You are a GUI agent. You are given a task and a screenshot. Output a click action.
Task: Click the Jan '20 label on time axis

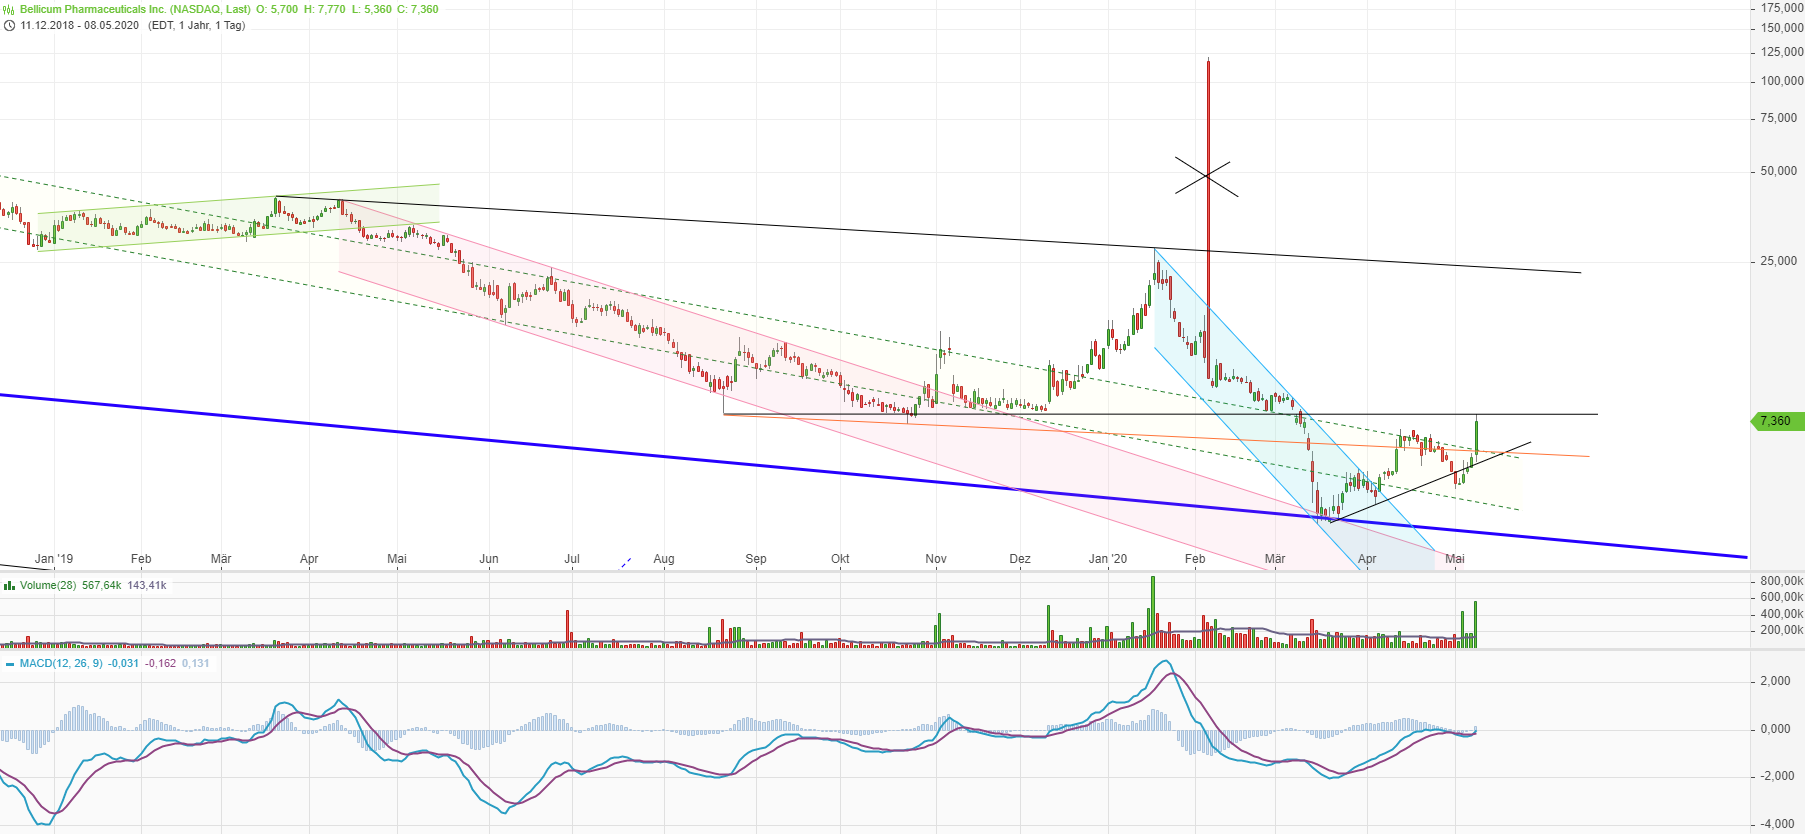(1107, 559)
